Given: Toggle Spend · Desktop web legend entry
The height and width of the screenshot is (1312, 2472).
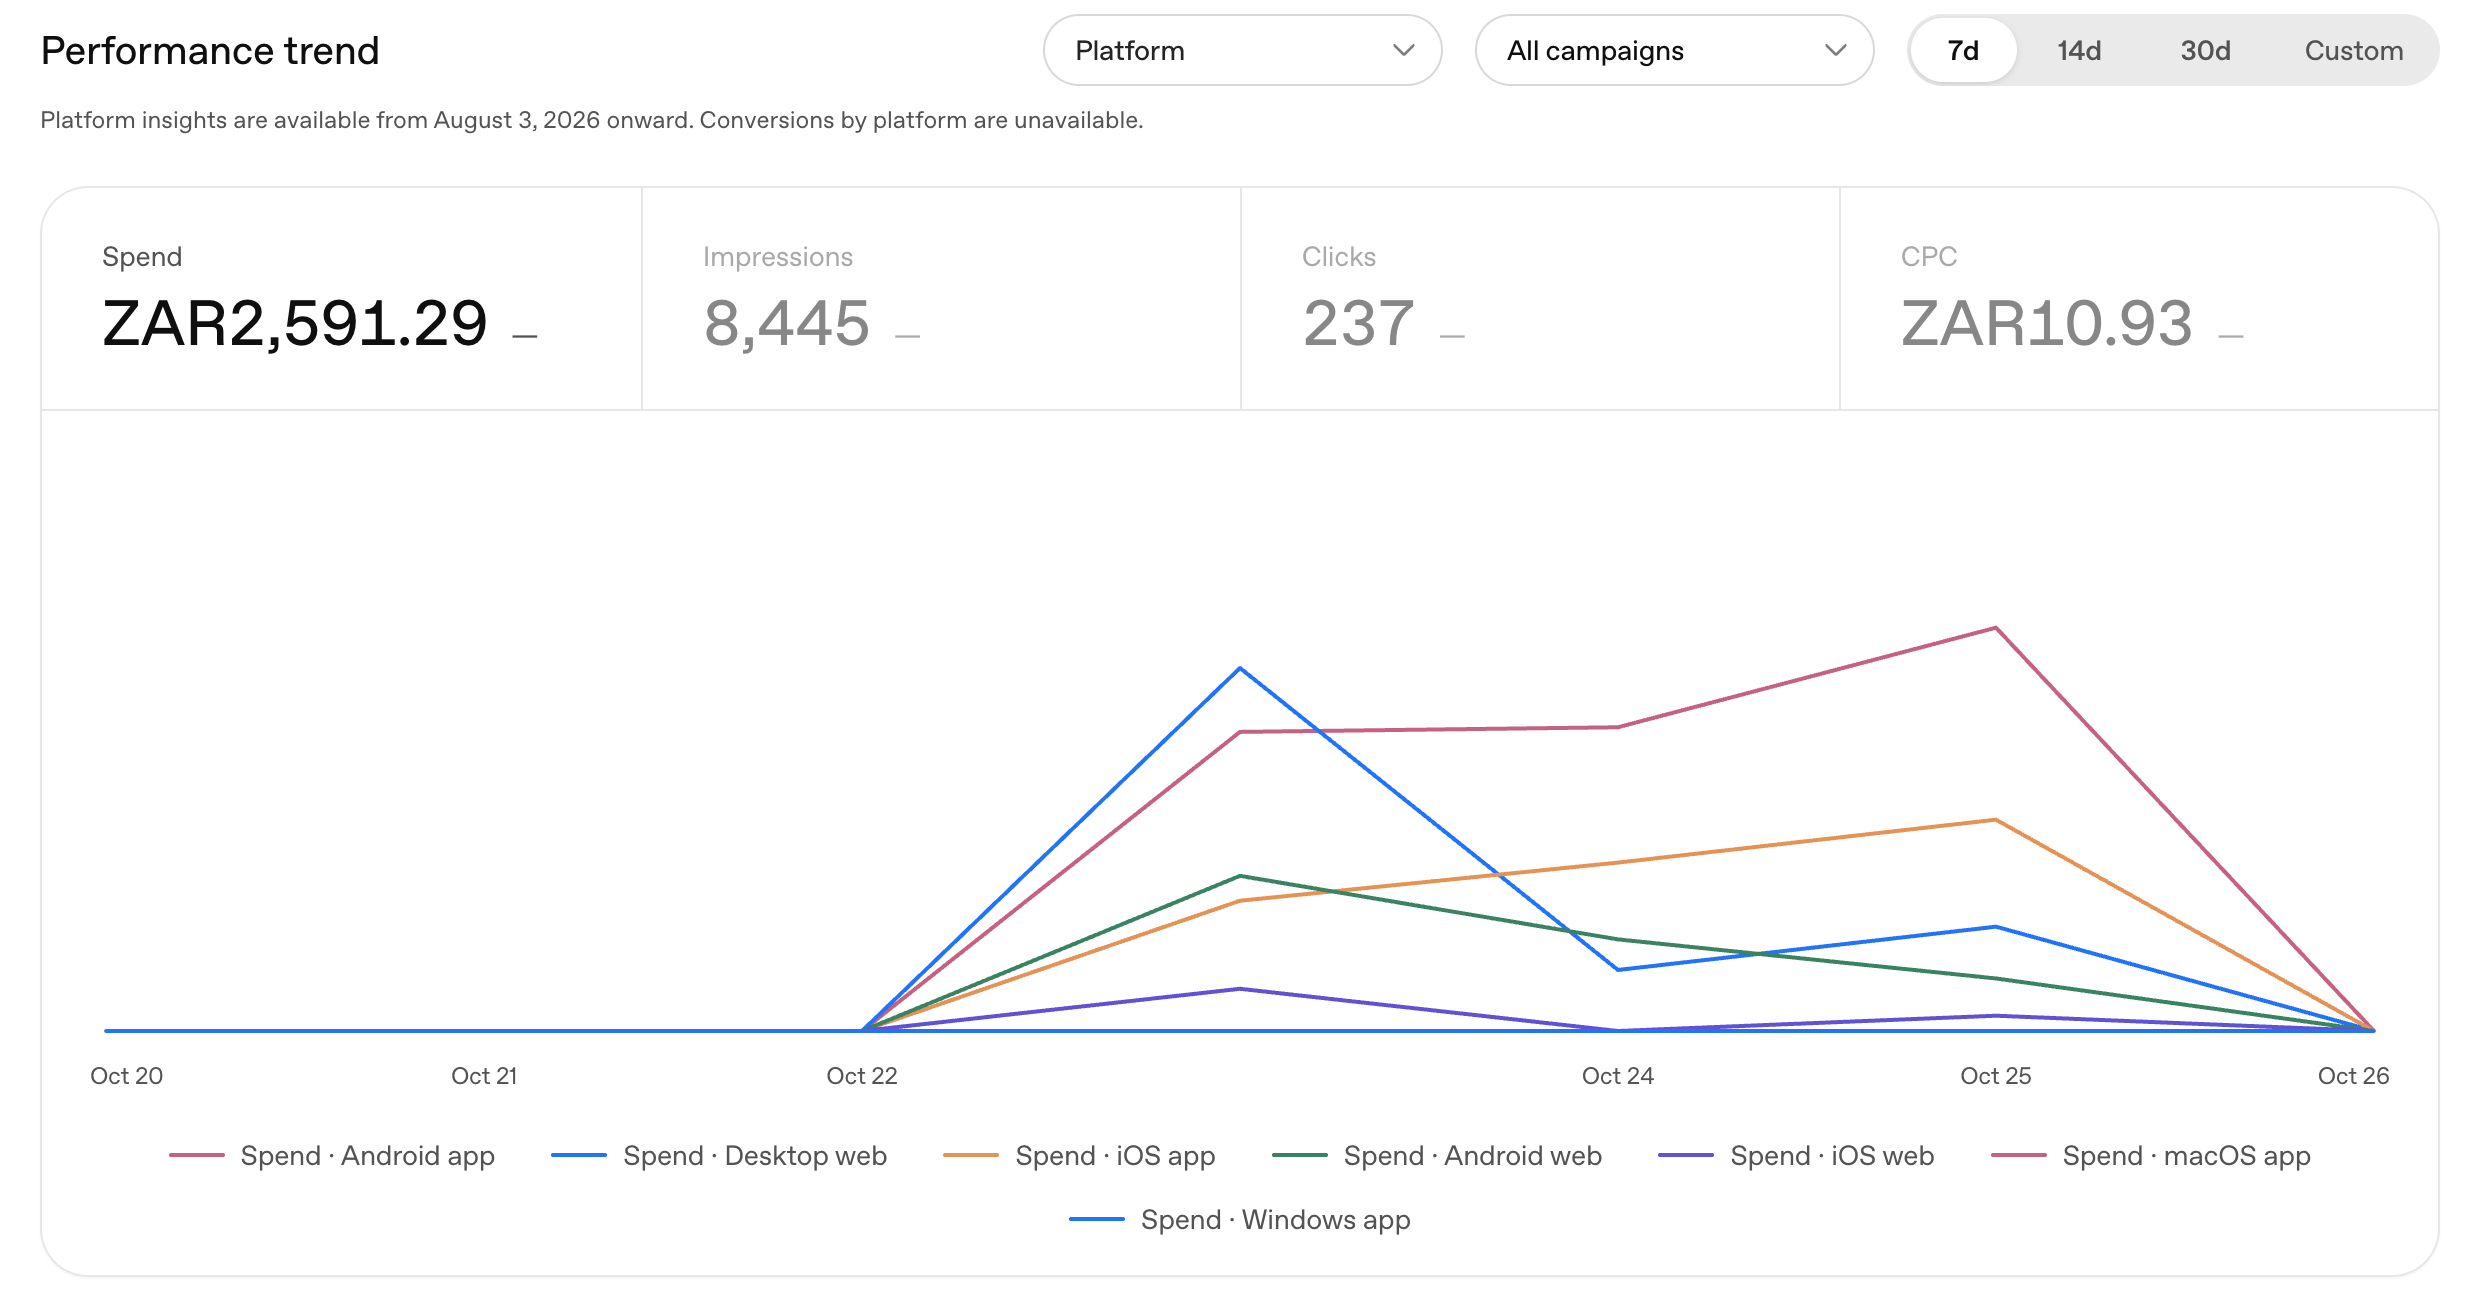Looking at the screenshot, I should [x=719, y=1156].
